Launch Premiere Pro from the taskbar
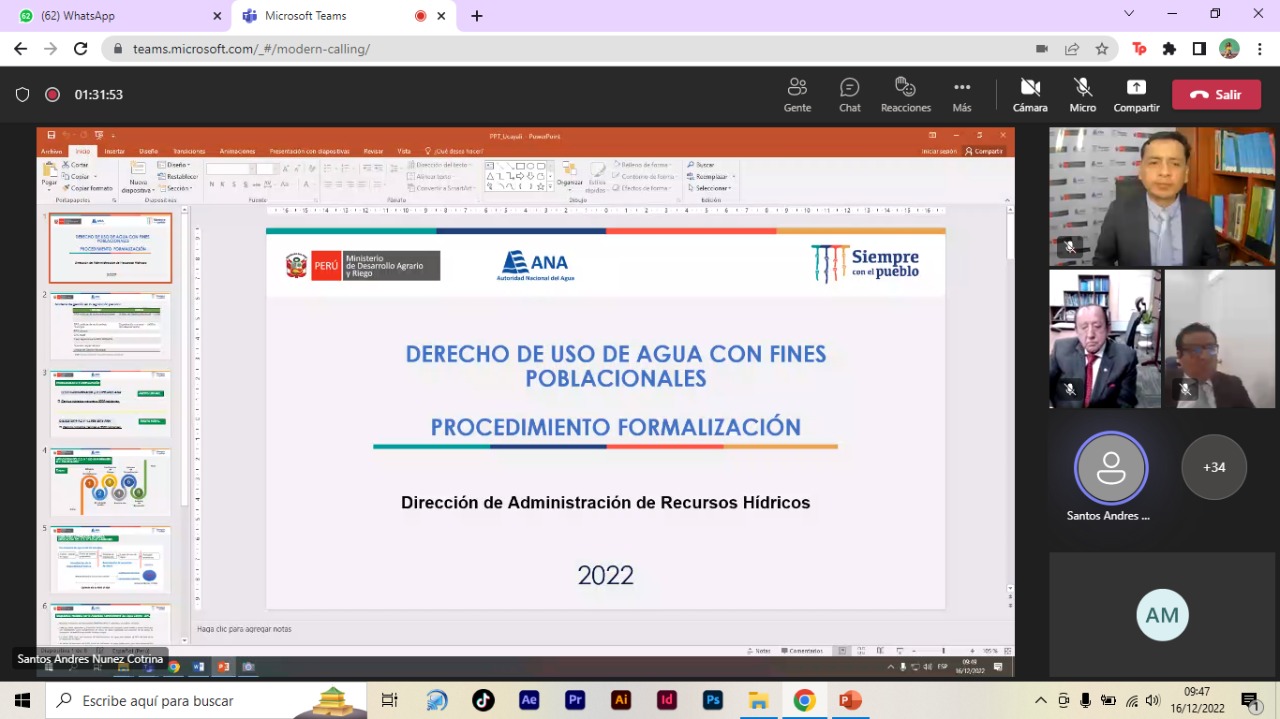The width and height of the screenshot is (1280, 719). point(575,700)
